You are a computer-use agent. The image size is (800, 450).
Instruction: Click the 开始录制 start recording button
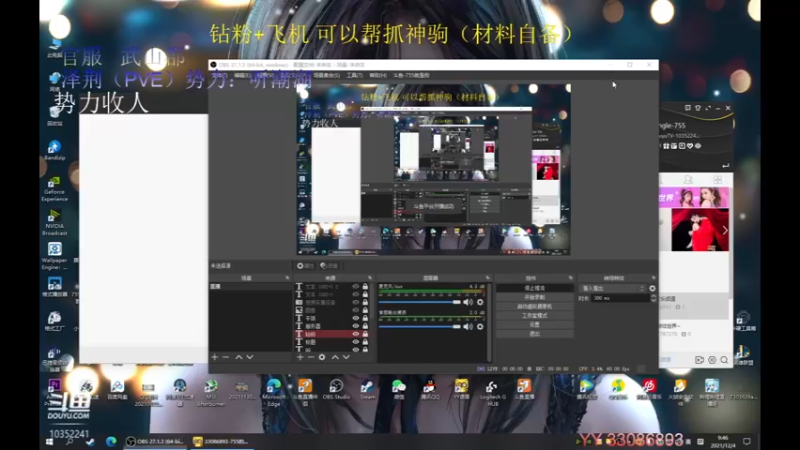tap(535, 297)
